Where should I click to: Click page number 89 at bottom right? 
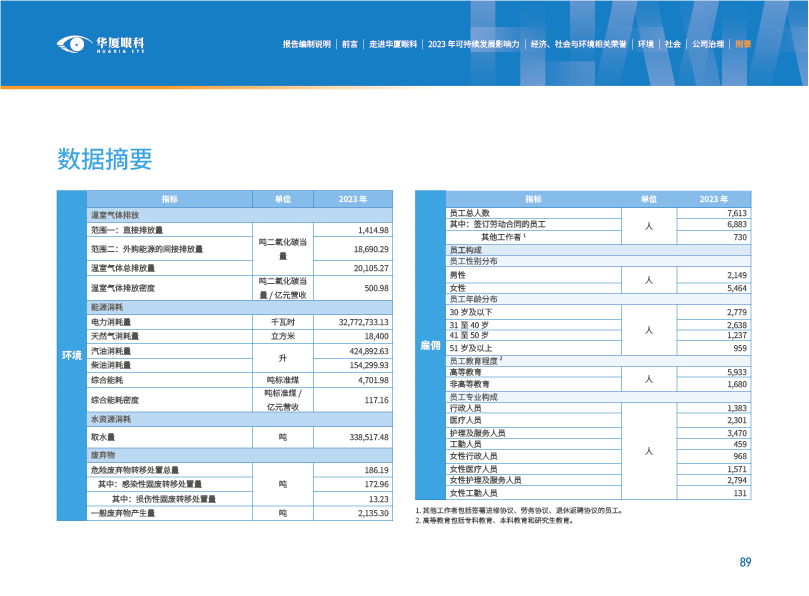(x=745, y=562)
